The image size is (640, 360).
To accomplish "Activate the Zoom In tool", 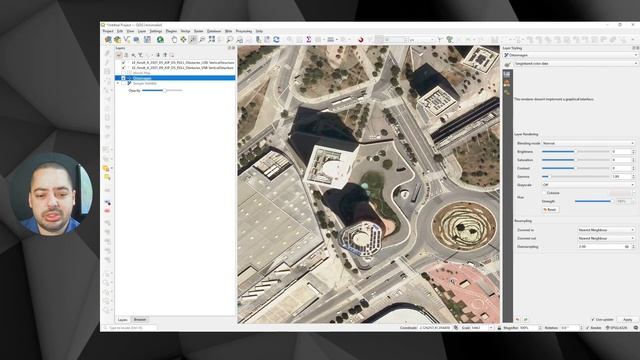I will (193, 40).
